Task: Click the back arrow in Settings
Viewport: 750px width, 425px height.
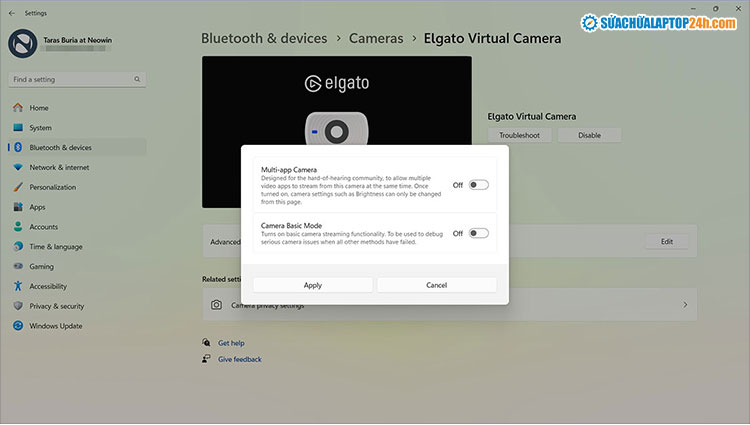Action: 12,13
